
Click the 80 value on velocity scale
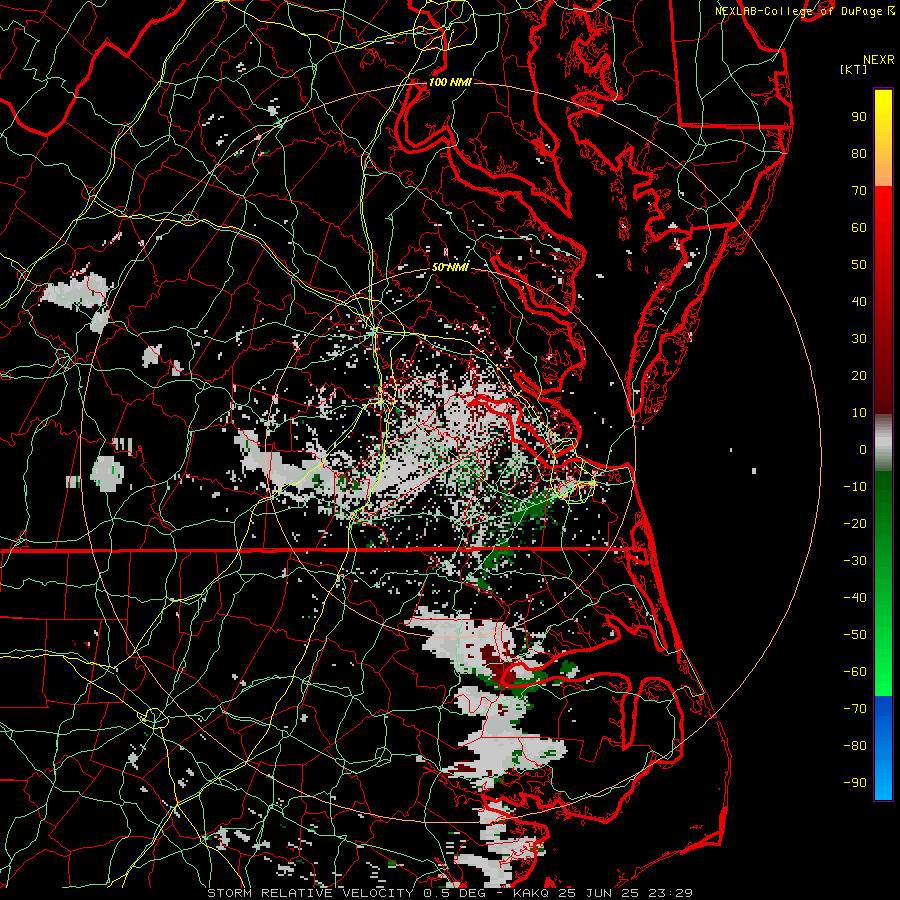pos(859,153)
